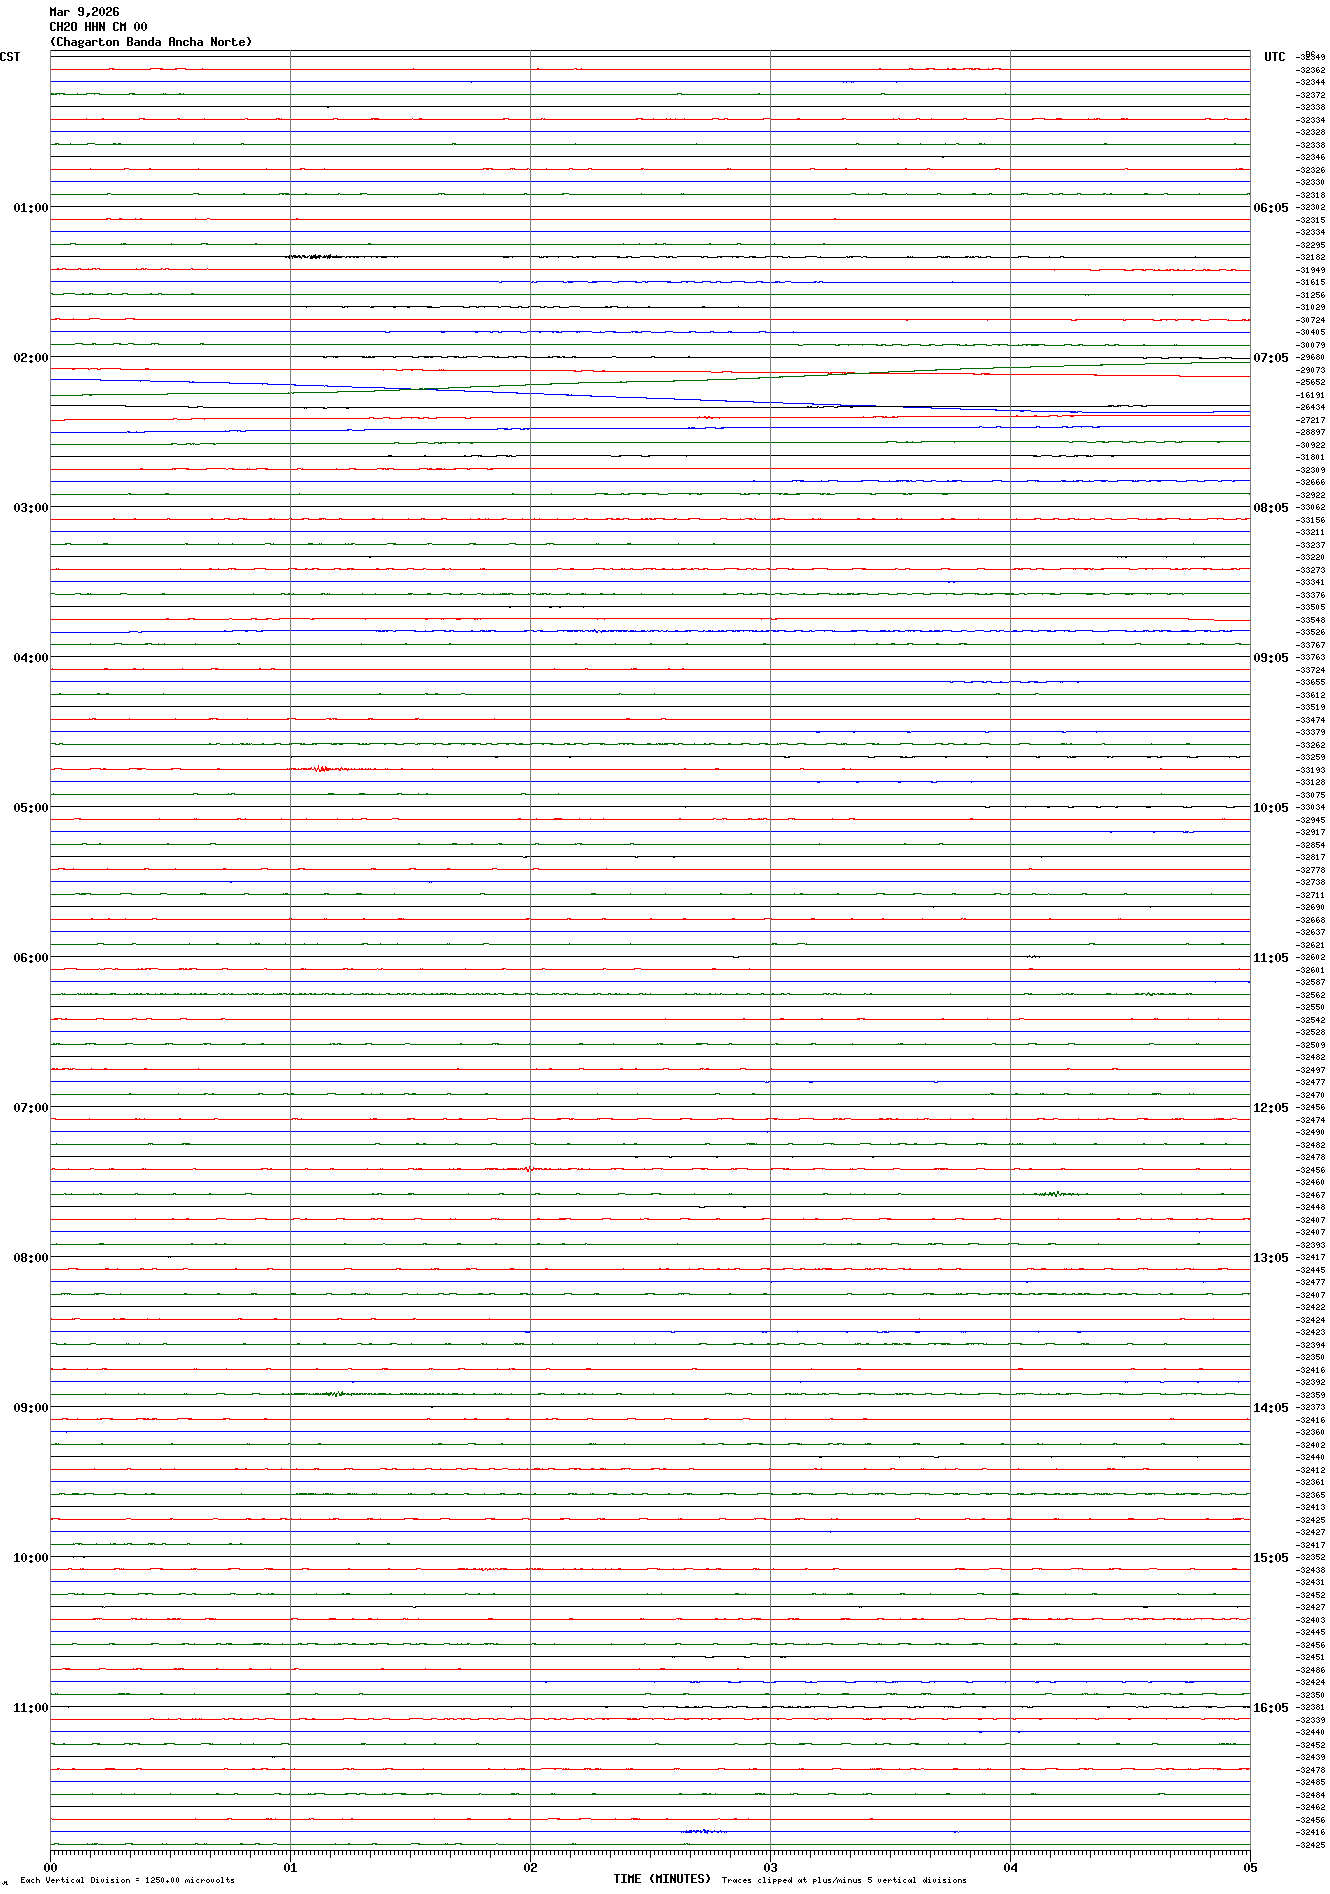1330x1894 pixels.
Task: Select the 01:00 CST time marker
Action: click(30, 208)
